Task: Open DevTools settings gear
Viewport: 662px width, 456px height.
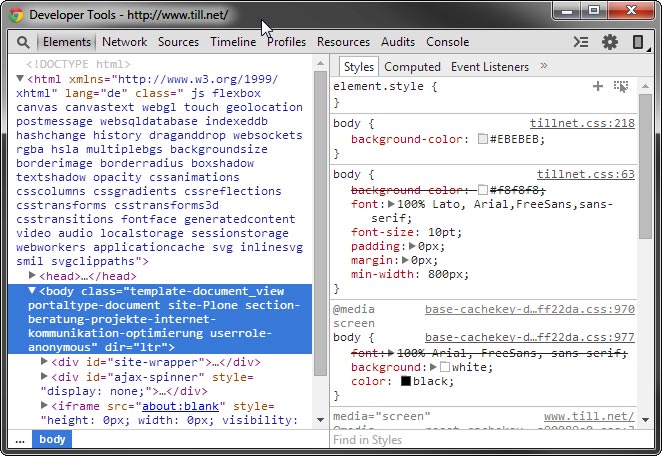Action: click(x=609, y=42)
